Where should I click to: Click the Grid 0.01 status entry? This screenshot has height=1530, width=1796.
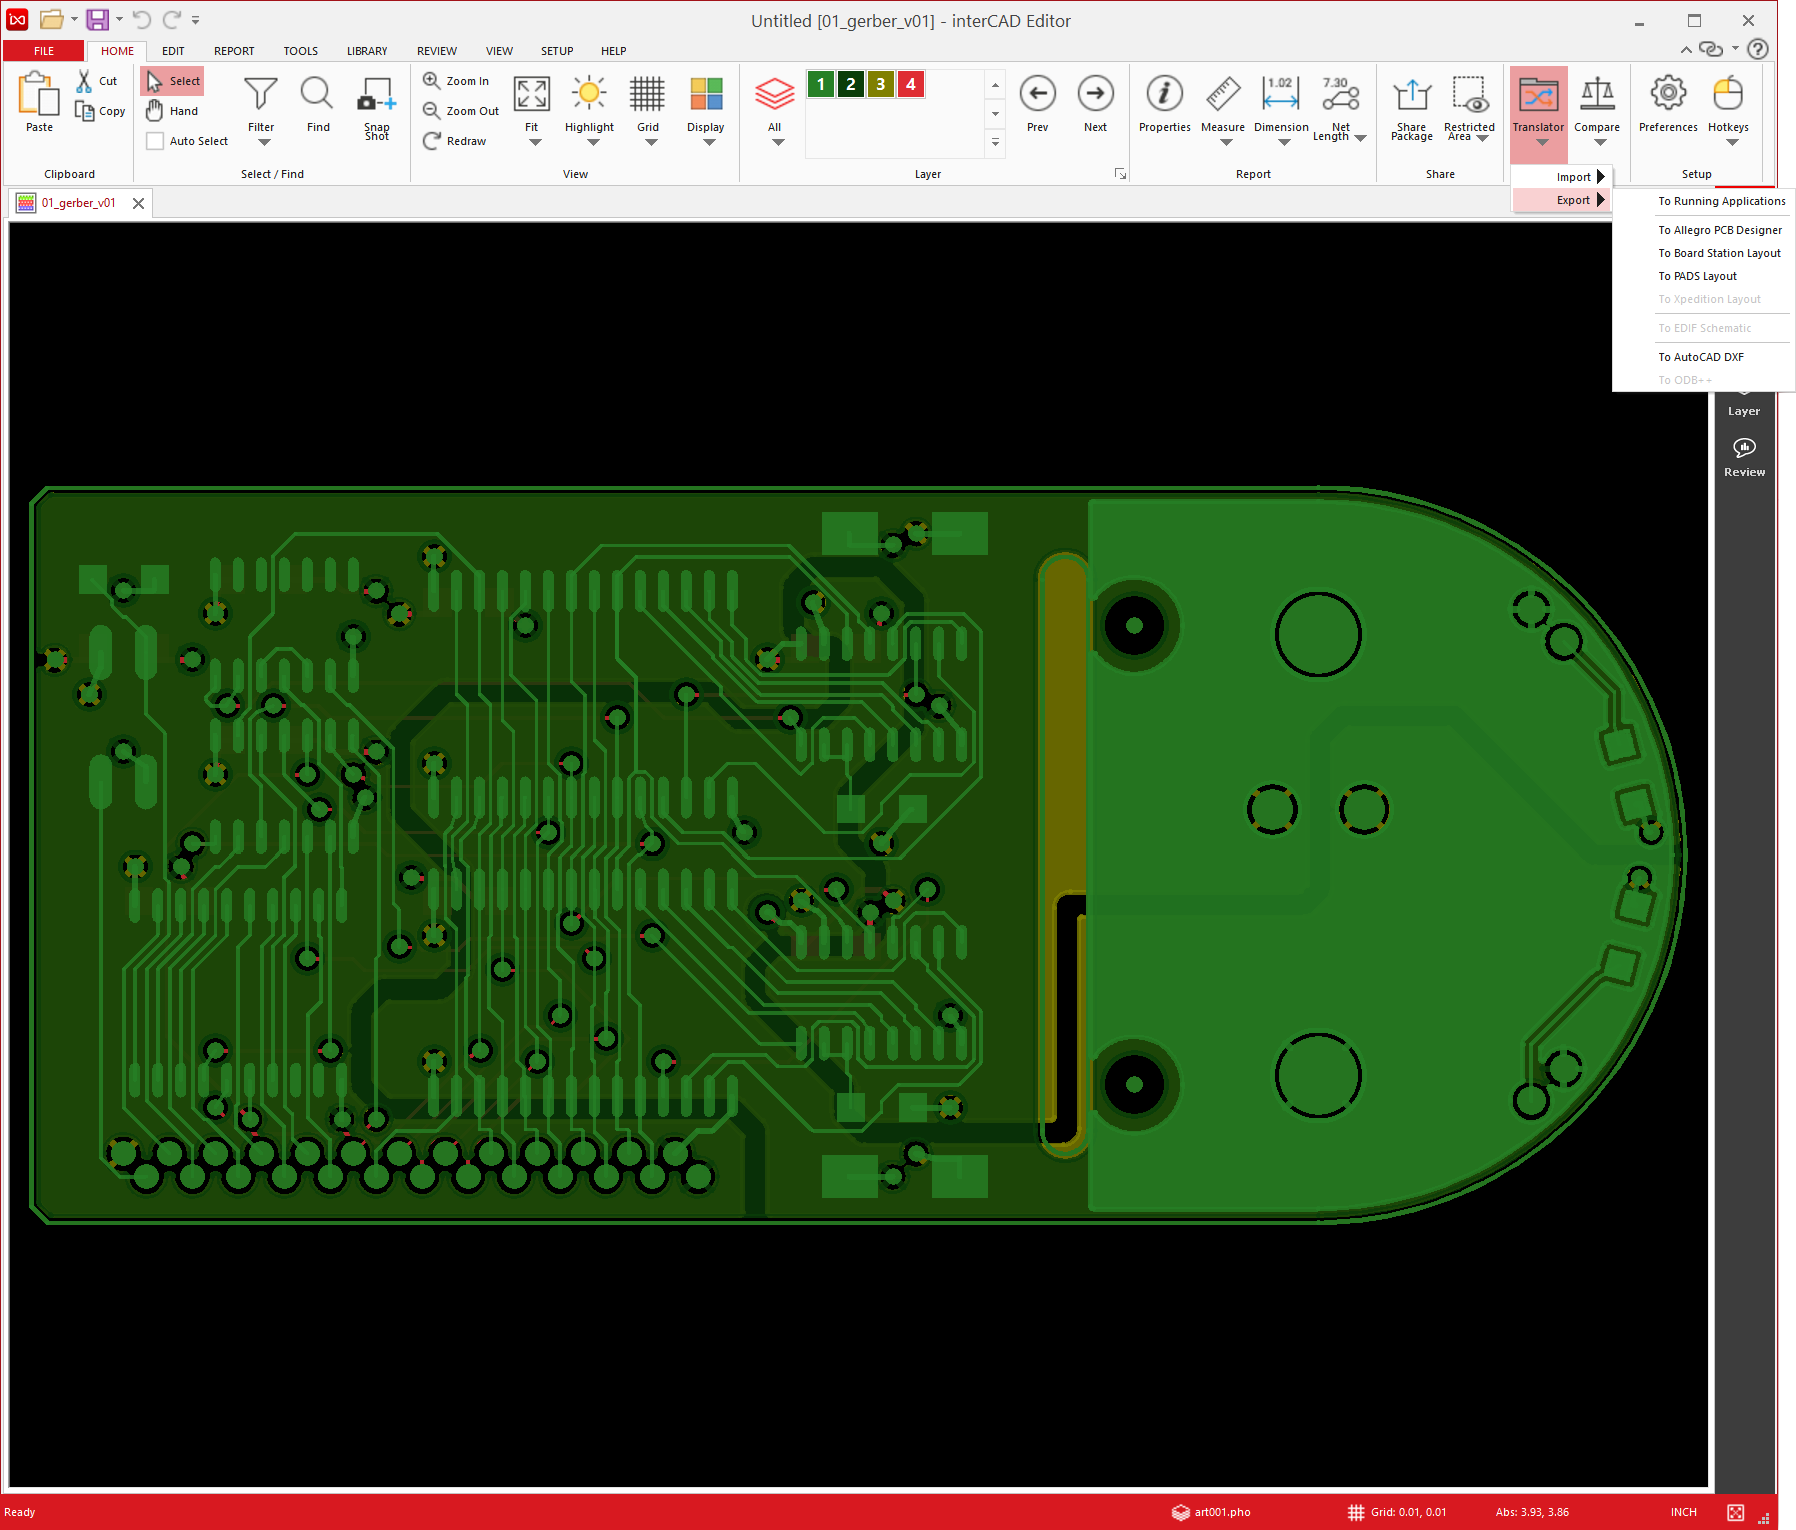(1397, 1512)
